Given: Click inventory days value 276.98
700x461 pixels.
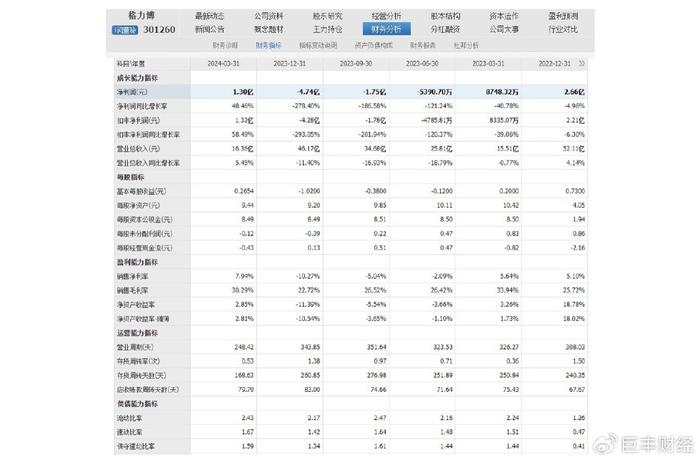Looking at the screenshot, I should coord(376,375).
